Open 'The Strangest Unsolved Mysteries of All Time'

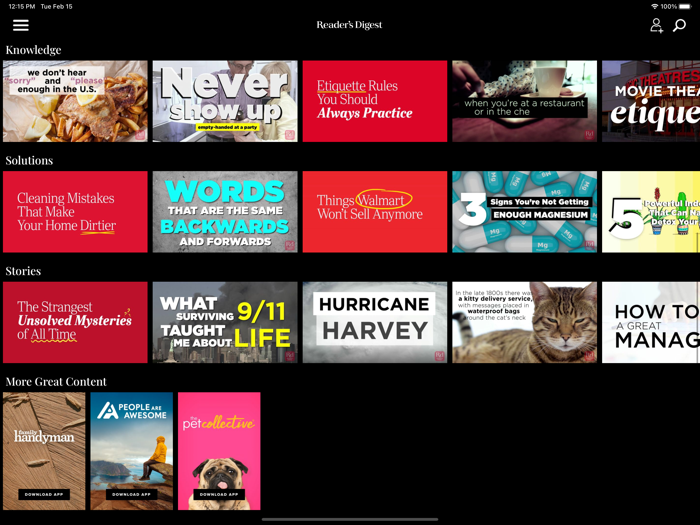tap(75, 322)
